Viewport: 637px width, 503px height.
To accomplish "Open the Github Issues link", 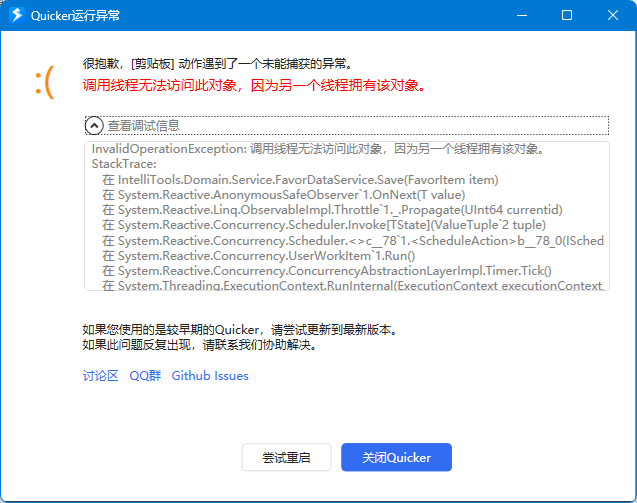I will (x=210, y=375).
